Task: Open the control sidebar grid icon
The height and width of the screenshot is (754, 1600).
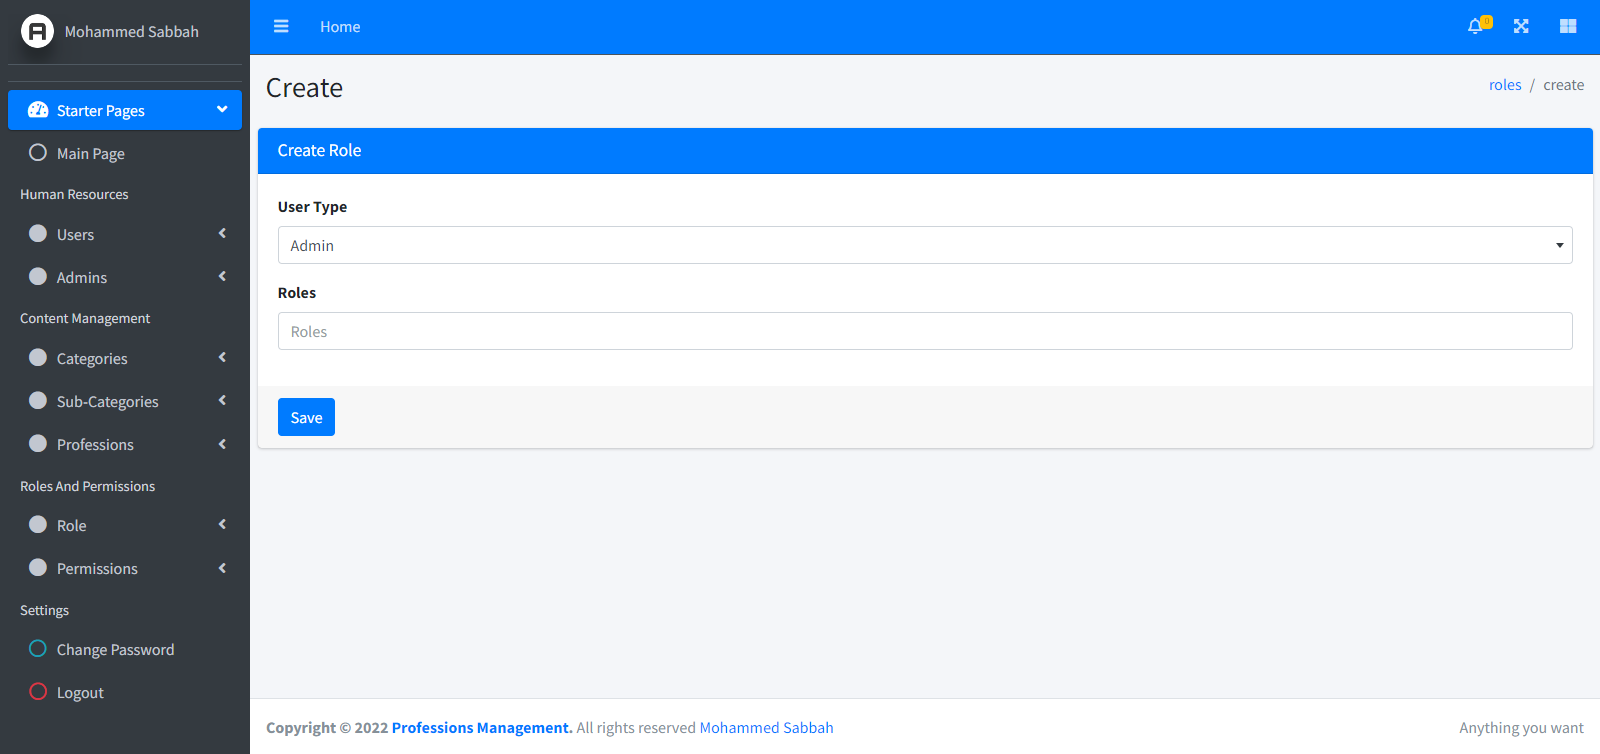Action: [x=1567, y=27]
